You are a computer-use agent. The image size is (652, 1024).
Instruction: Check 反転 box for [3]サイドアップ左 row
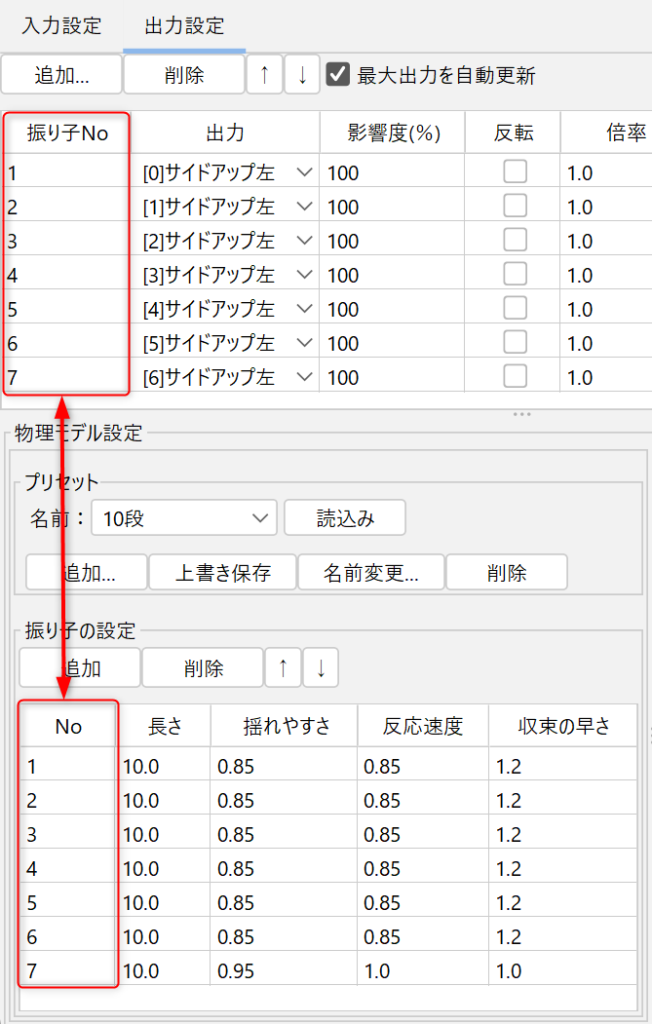[x=515, y=275]
